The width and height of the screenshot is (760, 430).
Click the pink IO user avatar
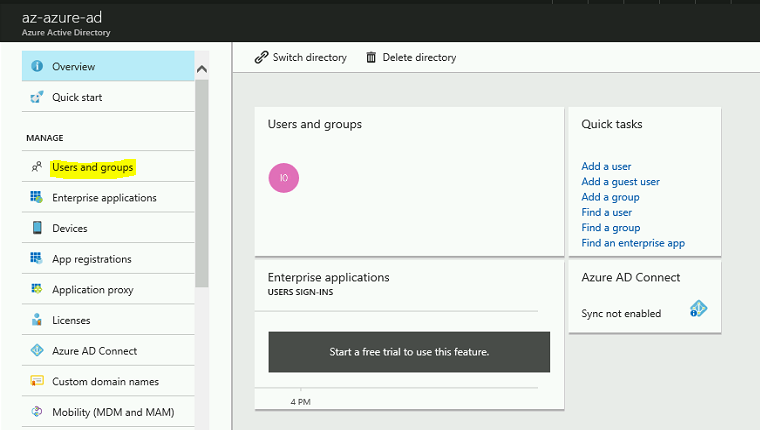284,178
